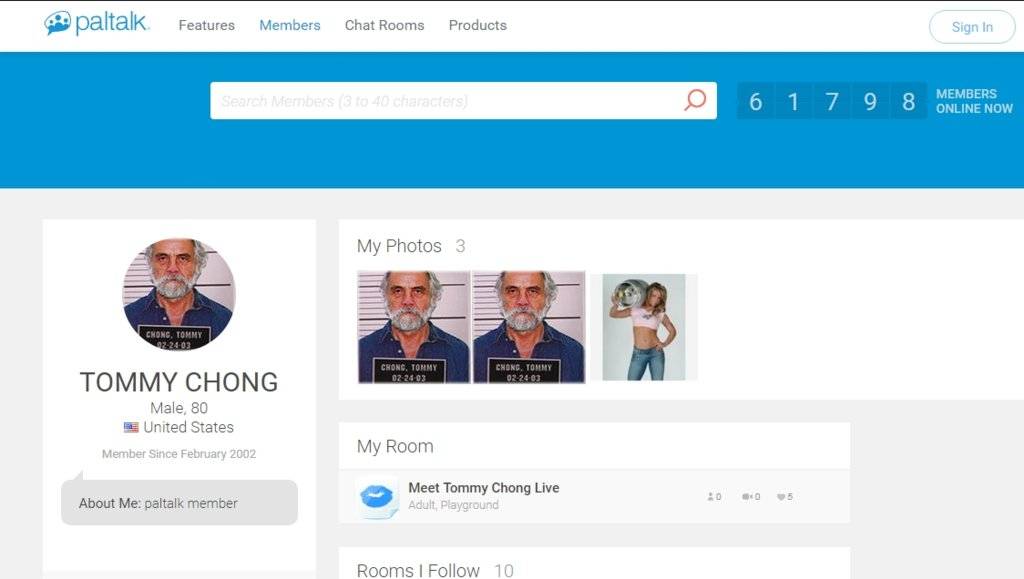This screenshot has height=579, width=1024.
Task: Click the search magnifier icon
Action: [x=694, y=99]
